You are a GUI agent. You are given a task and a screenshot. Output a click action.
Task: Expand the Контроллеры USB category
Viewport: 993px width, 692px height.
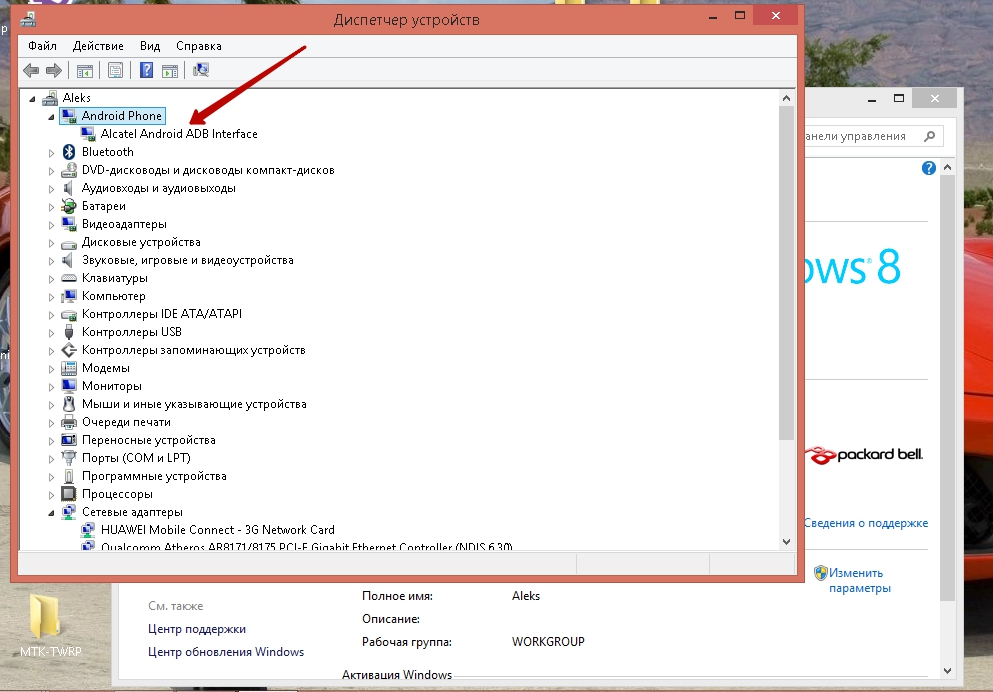point(52,332)
